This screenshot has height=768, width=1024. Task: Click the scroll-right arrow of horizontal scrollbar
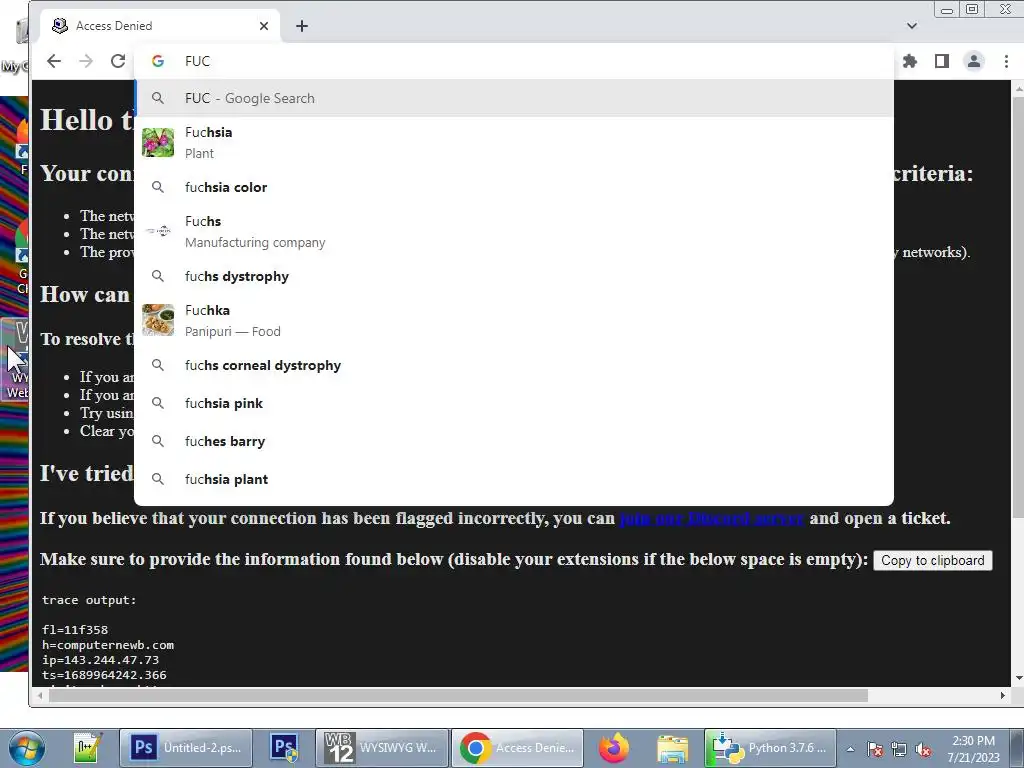click(1002, 696)
